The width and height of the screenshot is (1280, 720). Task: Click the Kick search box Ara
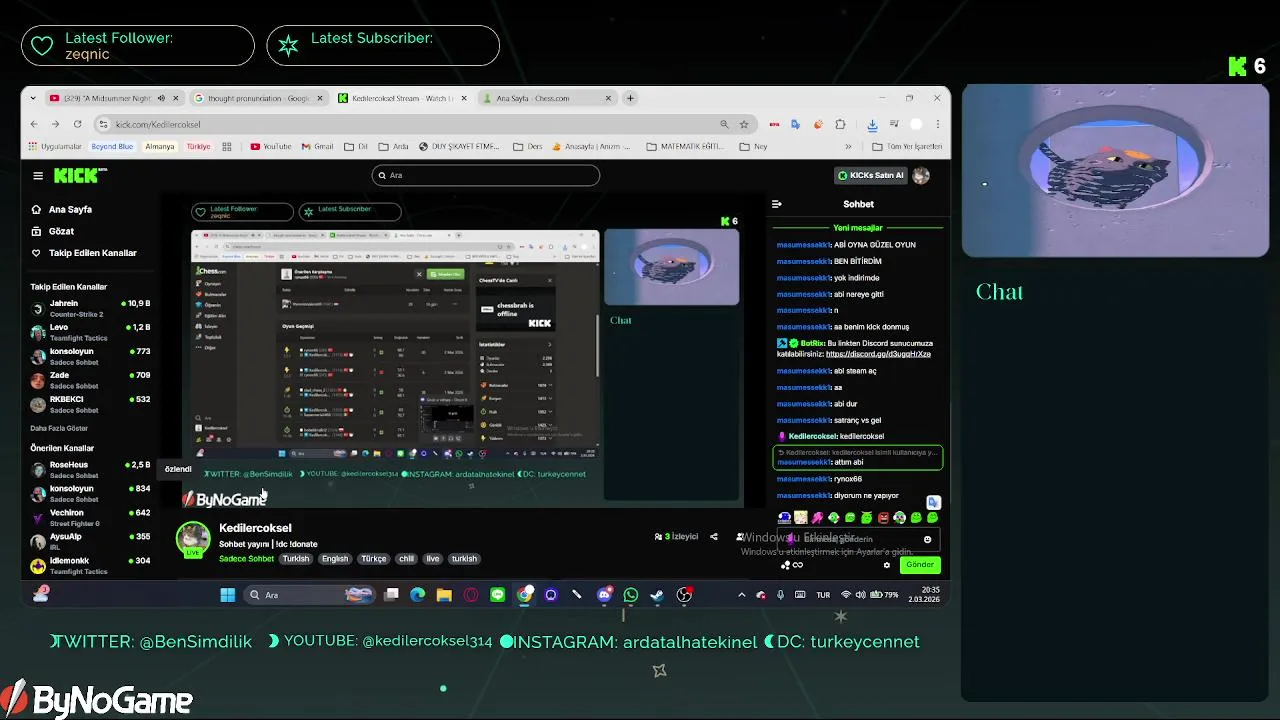(x=486, y=175)
